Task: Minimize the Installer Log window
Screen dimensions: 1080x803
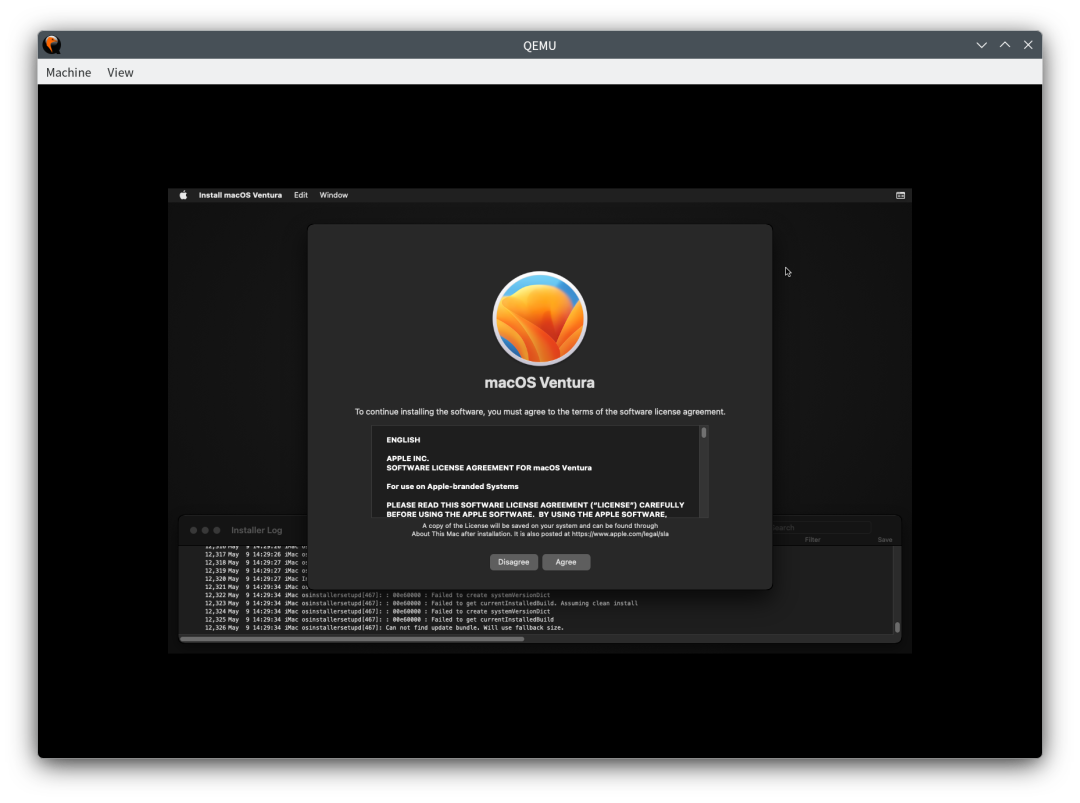Action: [x=205, y=530]
